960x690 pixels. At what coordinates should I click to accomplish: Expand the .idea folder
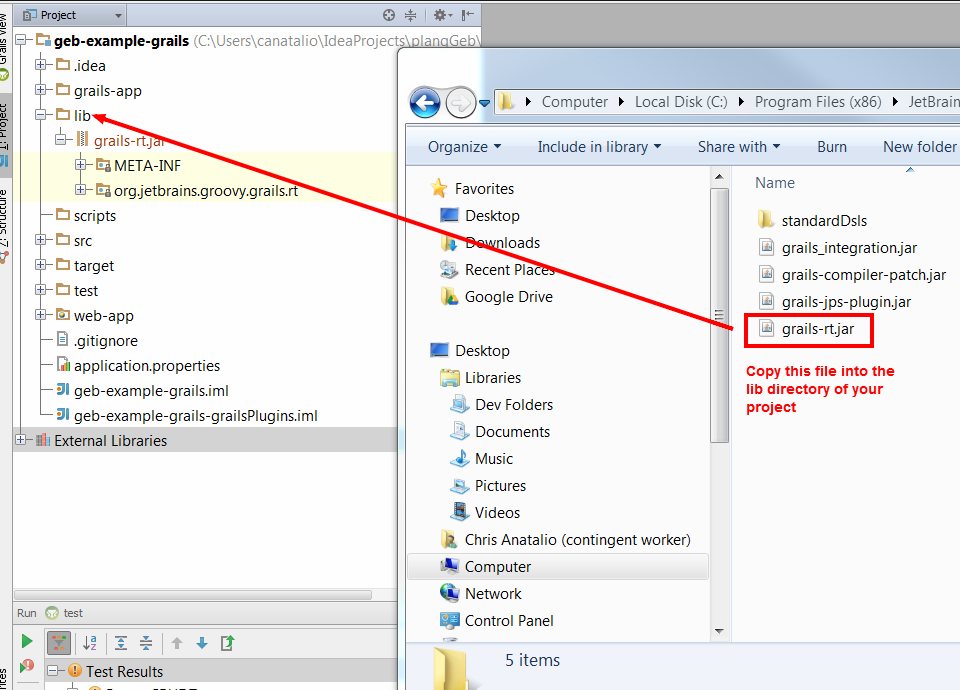[x=40, y=64]
